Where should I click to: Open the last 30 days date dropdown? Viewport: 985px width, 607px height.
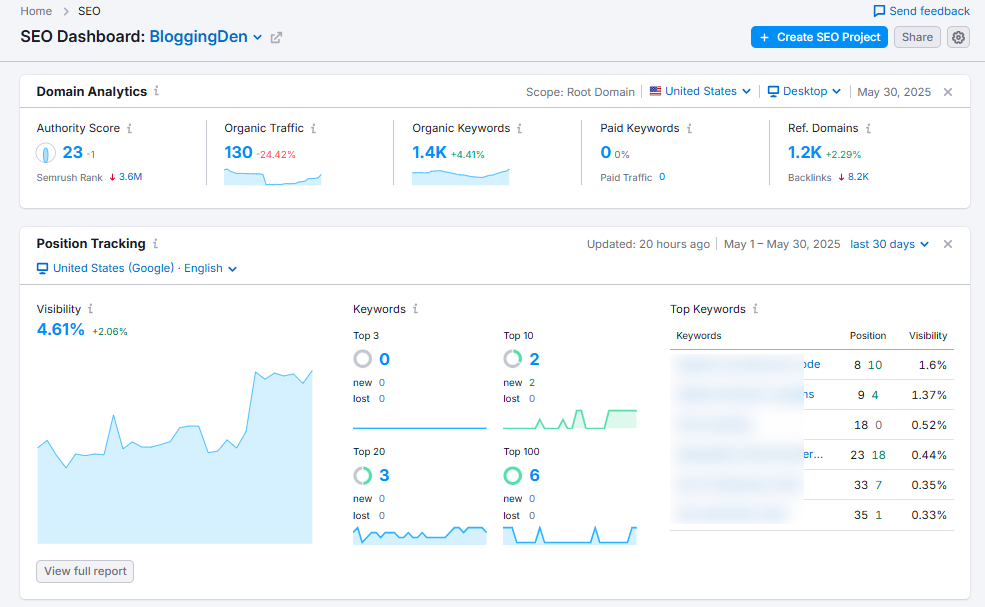(x=889, y=243)
